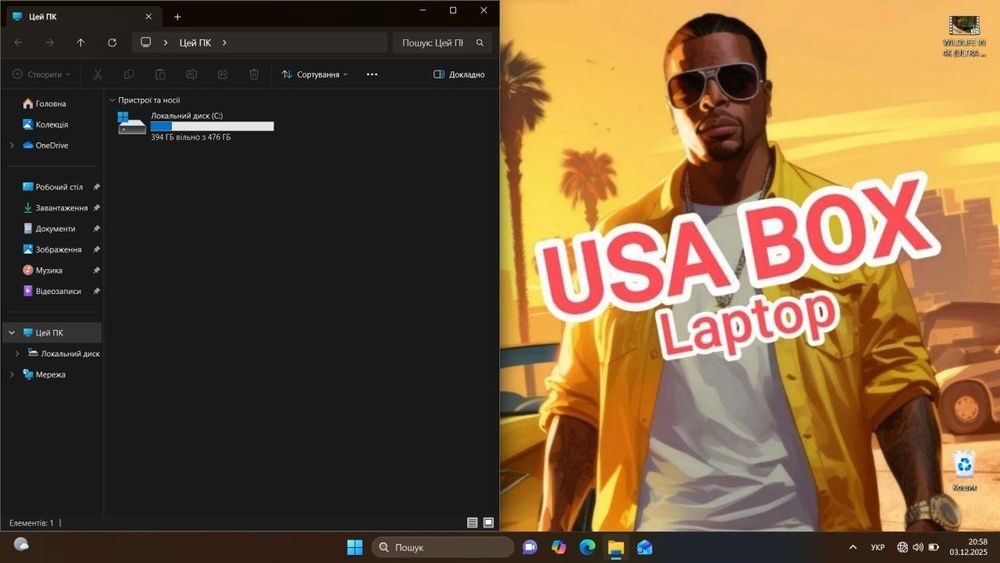Click the Cut scissors icon
Viewport: 1000px width, 563px height.
pyautogui.click(x=98, y=75)
